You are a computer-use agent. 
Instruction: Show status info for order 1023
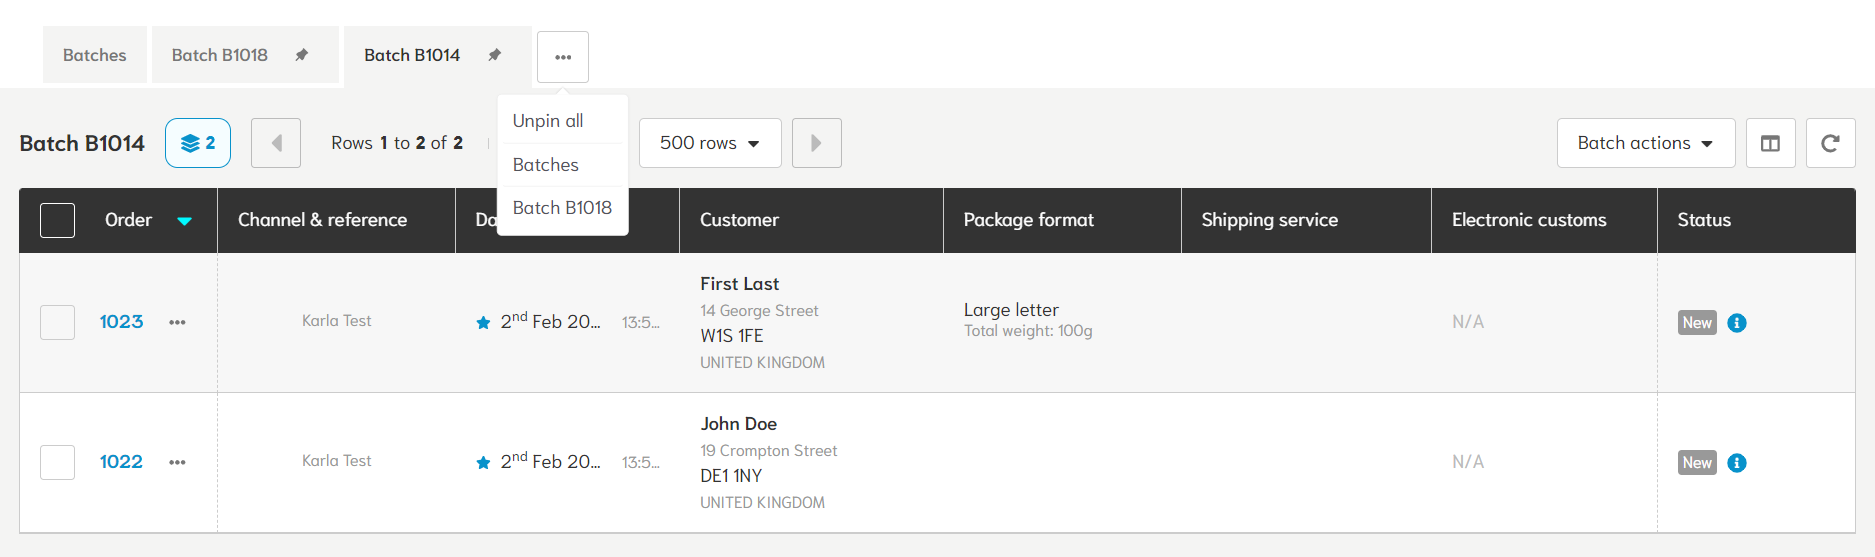click(1737, 323)
